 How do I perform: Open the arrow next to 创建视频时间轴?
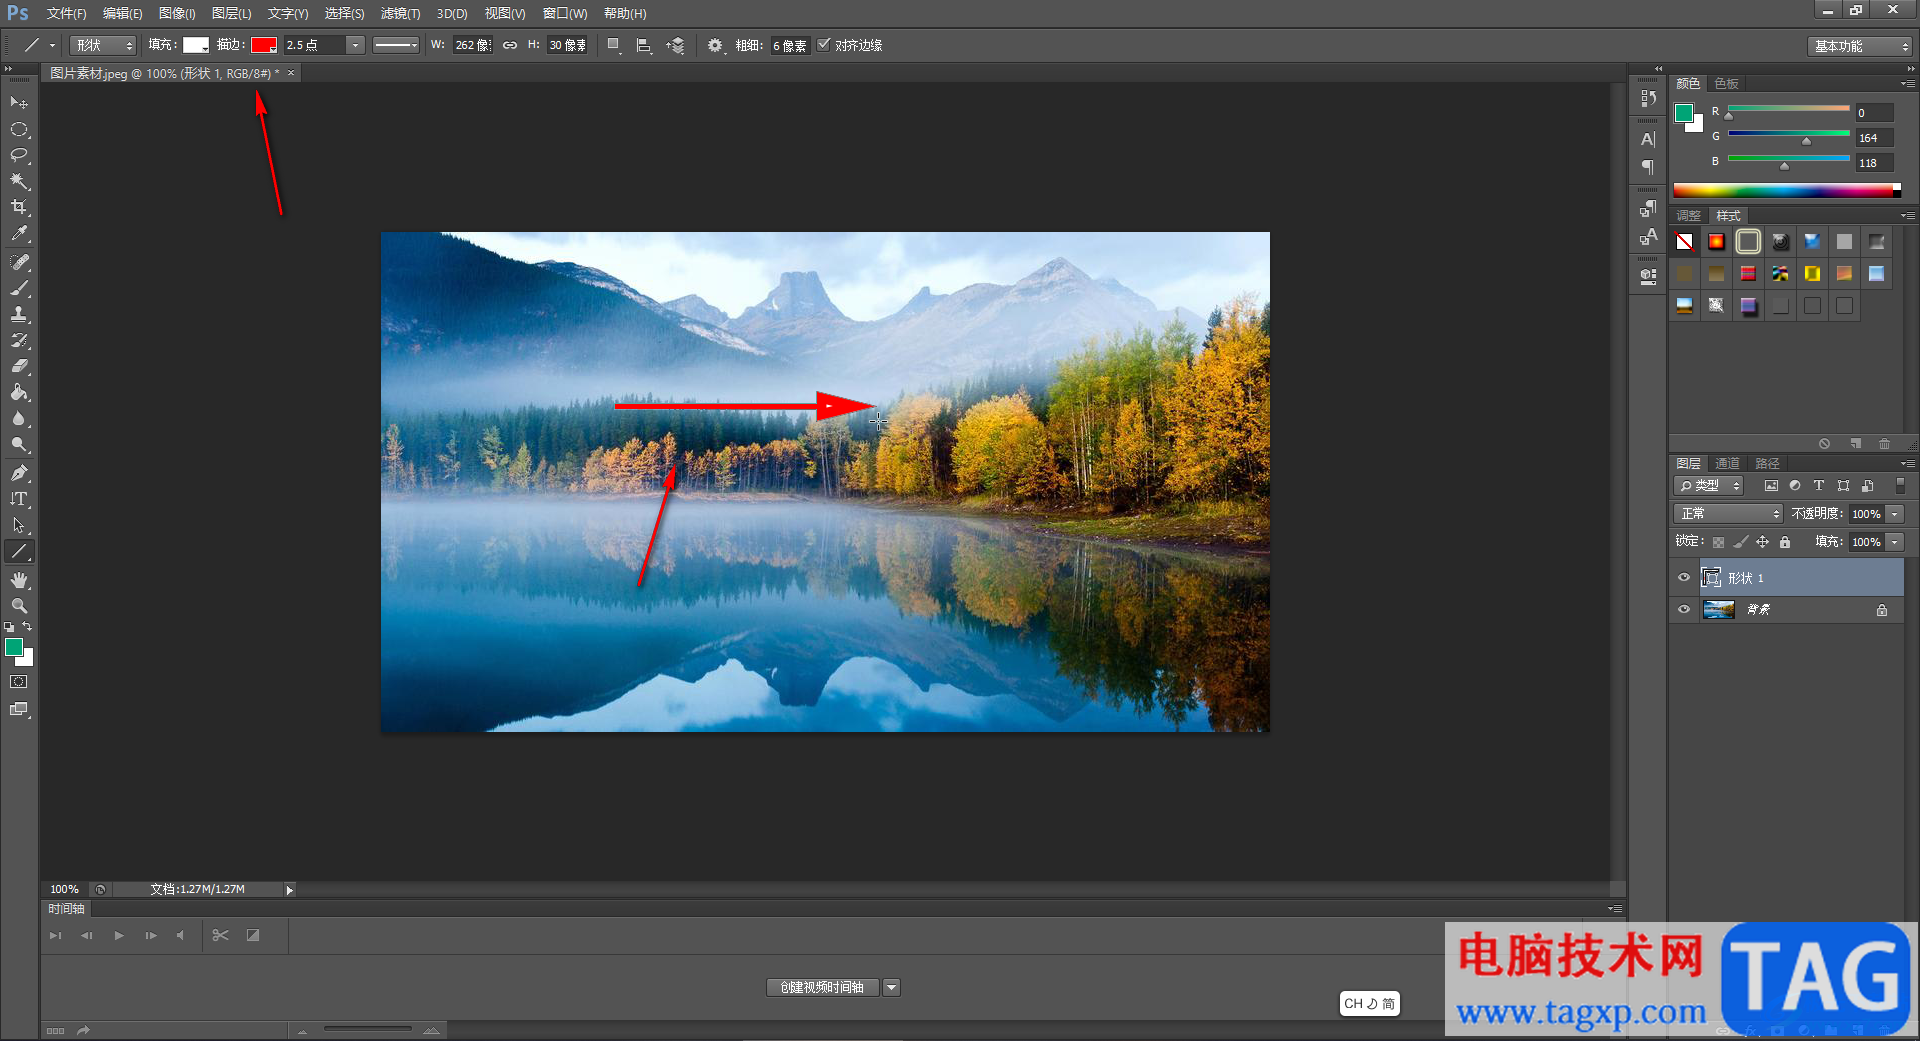(892, 987)
